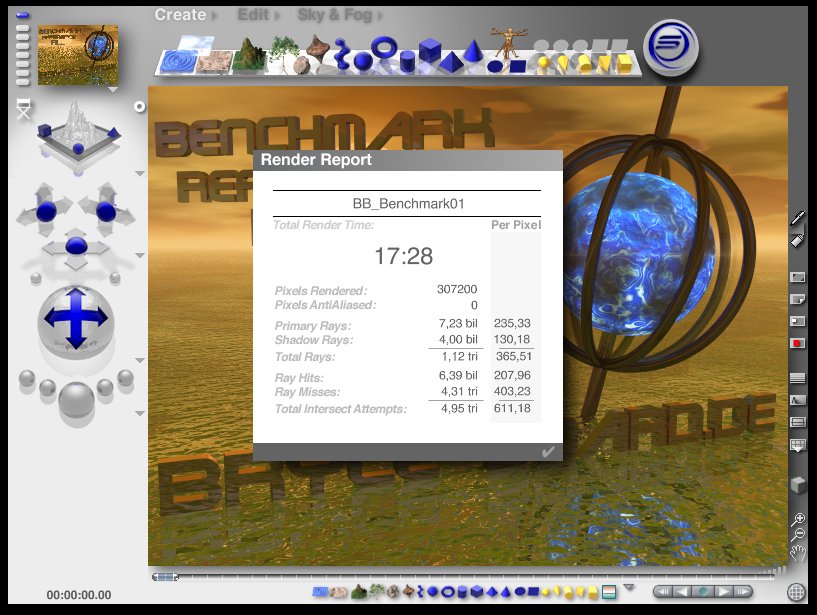The width and height of the screenshot is (817, 615).
Task: Toggle the folded-corner page display button
Action: pos(798,299)
